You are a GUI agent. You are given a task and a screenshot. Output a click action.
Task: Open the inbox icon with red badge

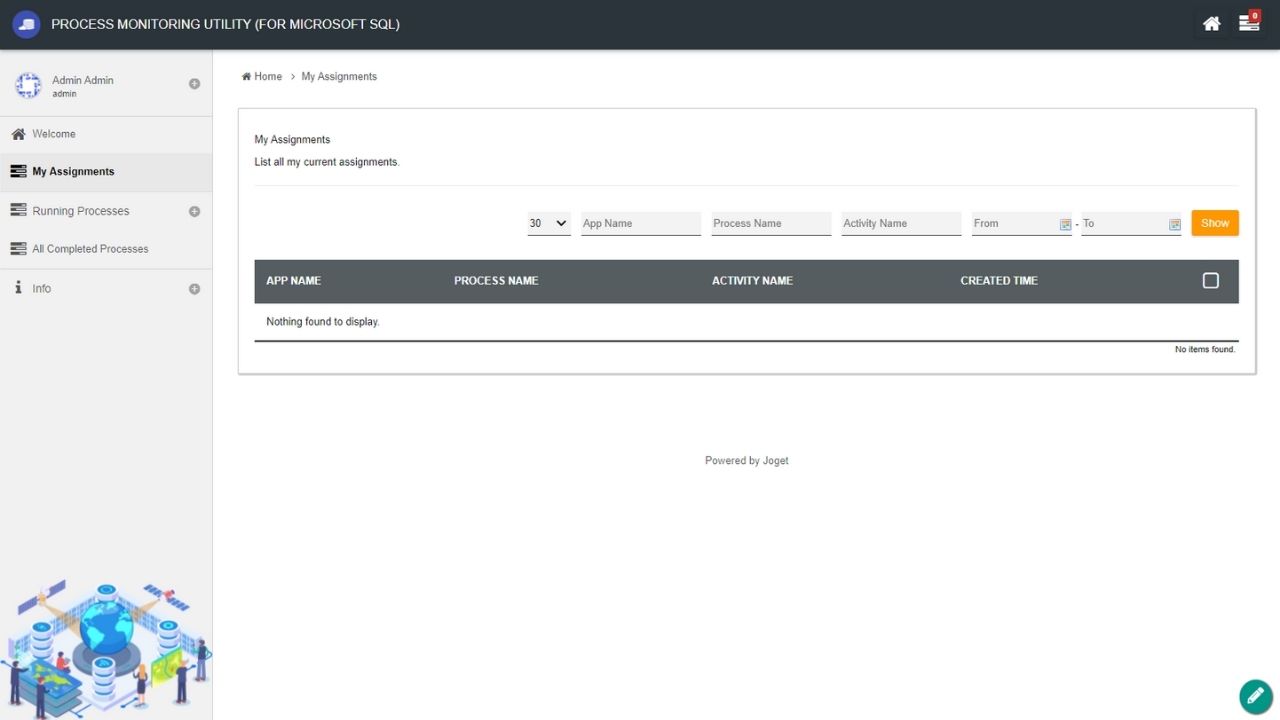(x=1249, y=23)
